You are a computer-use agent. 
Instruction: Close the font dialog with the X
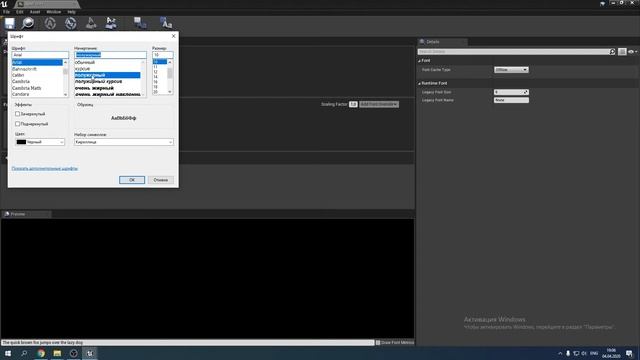[x=173, y=36]
